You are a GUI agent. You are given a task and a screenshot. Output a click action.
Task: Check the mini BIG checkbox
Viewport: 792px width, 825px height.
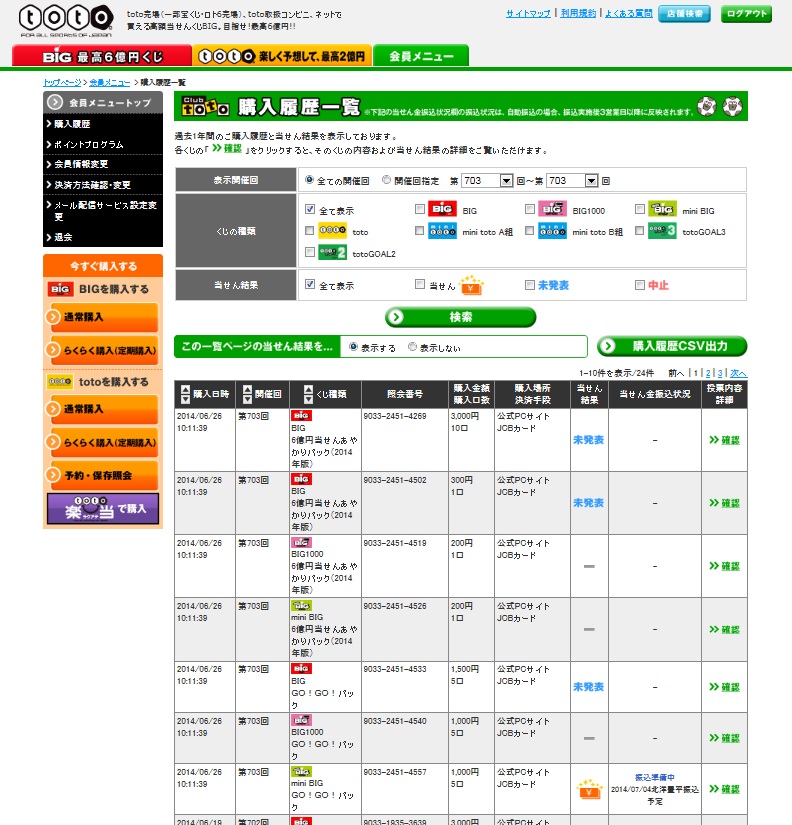click(640, 209)
